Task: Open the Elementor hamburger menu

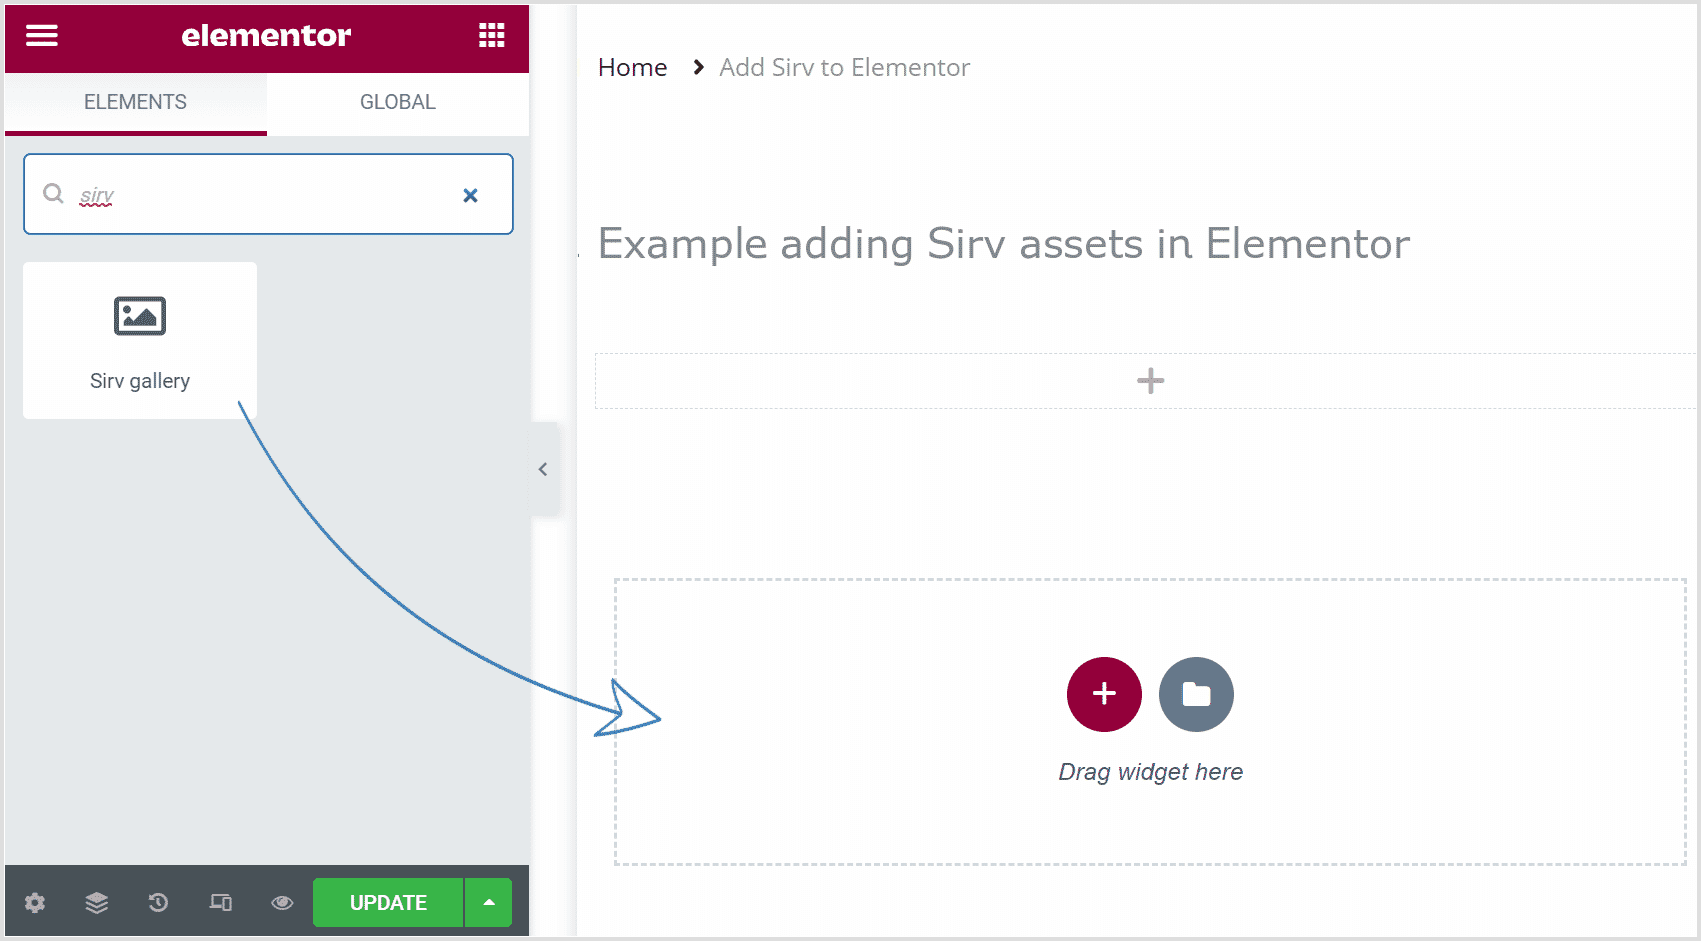Action: click(41, 36)
